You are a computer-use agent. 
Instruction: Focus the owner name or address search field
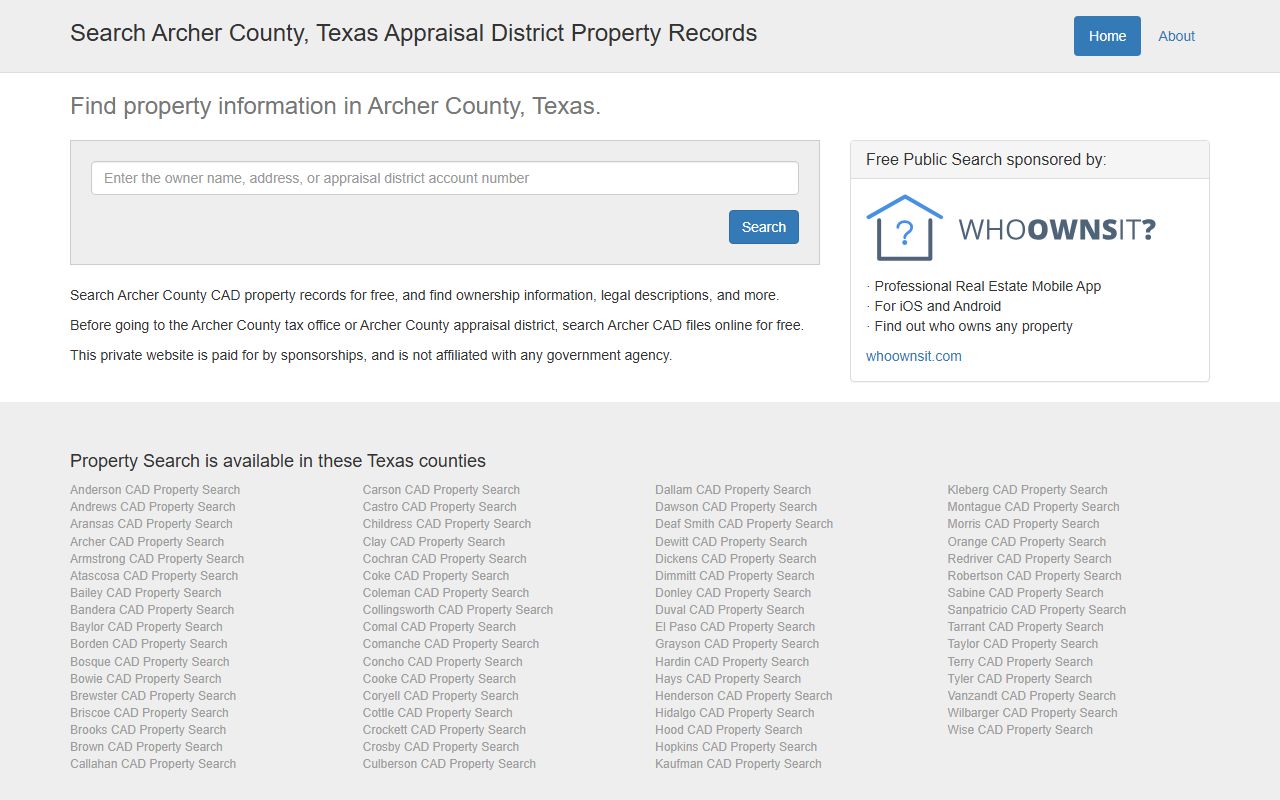pyautogui.click(x=445, y=178)
